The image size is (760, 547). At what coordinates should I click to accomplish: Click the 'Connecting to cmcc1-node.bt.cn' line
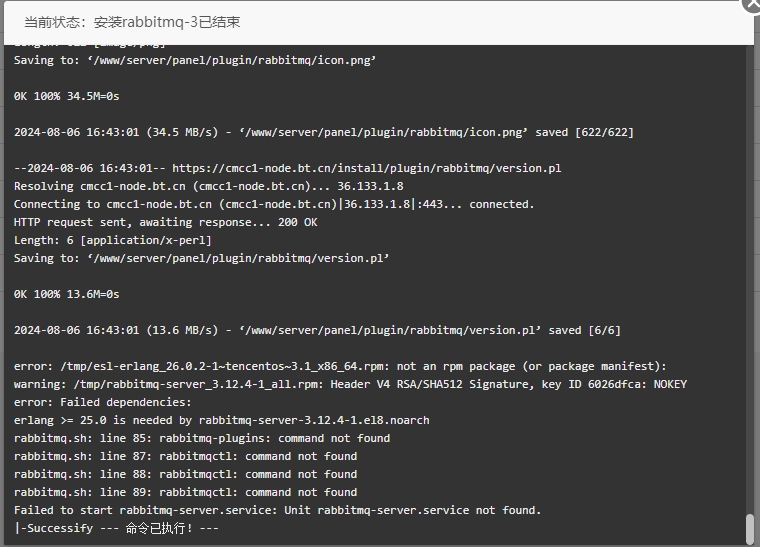click(274, 204)
